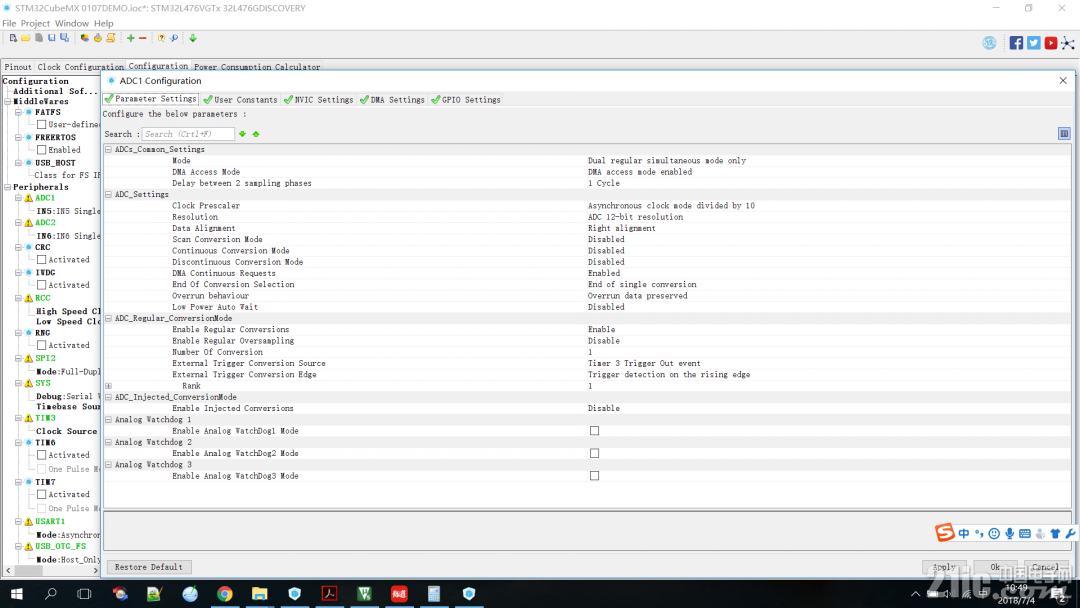Click the magnifier search toolbar icon
Screen dimensions: 1080x608
pyautogui.click(x=174, y=38)
